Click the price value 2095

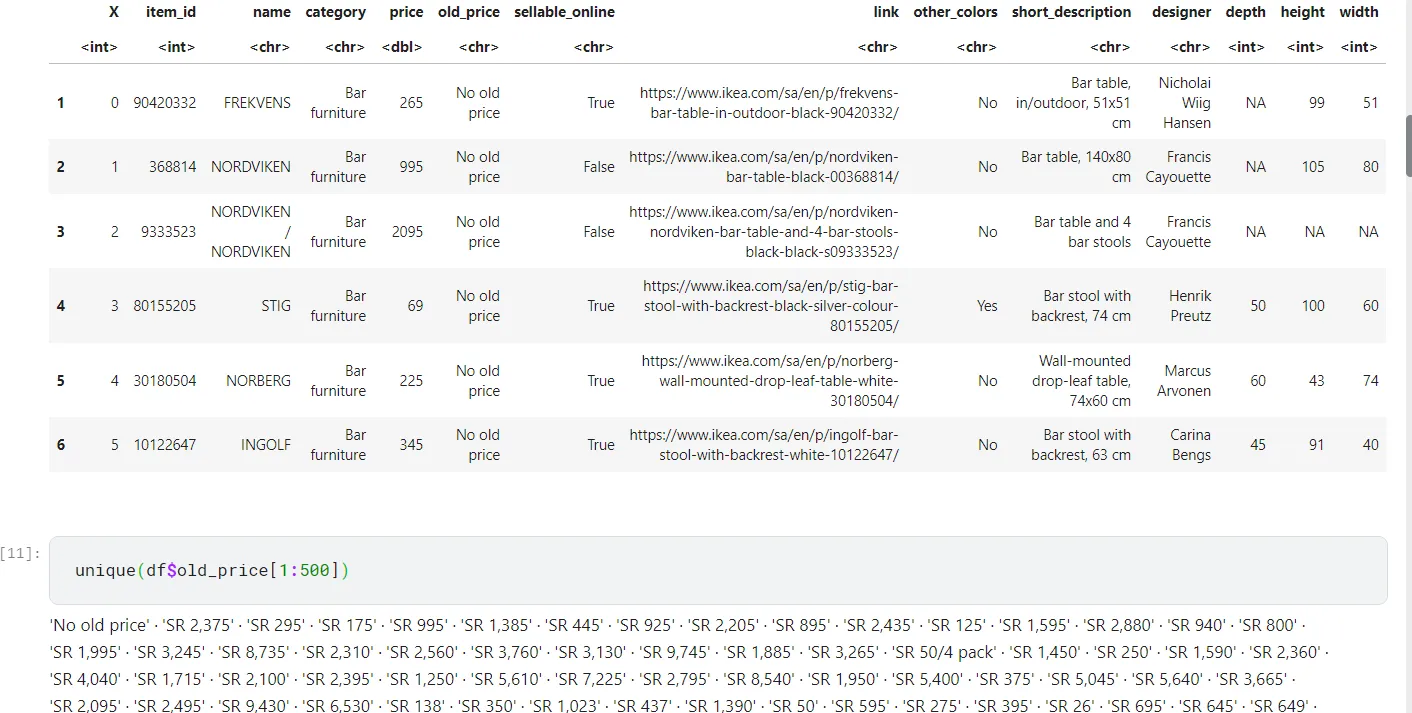pyautogui.click(x=407, y=232)
